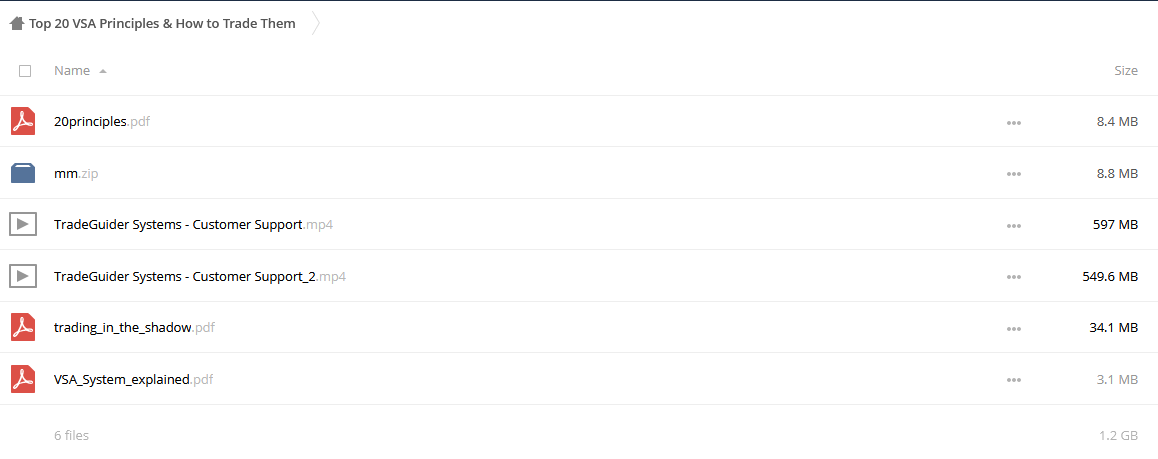The image size is (1158, 459).
Task: Open the 20principles.pdf file link
Action: pyautogui.click(x=102, y=122)
